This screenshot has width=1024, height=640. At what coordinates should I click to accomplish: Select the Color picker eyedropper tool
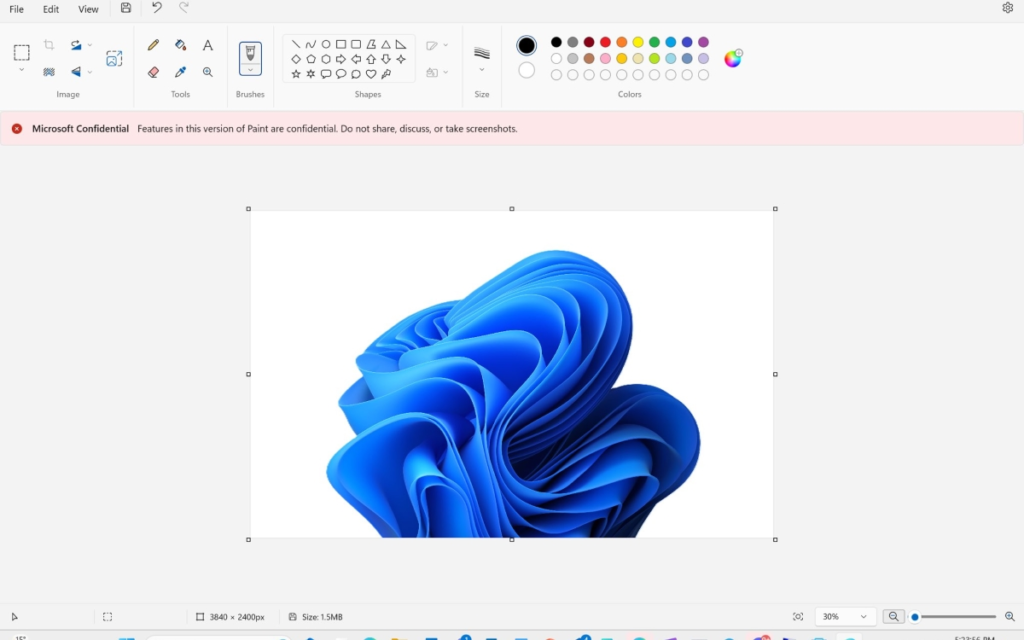coord(180,72)
